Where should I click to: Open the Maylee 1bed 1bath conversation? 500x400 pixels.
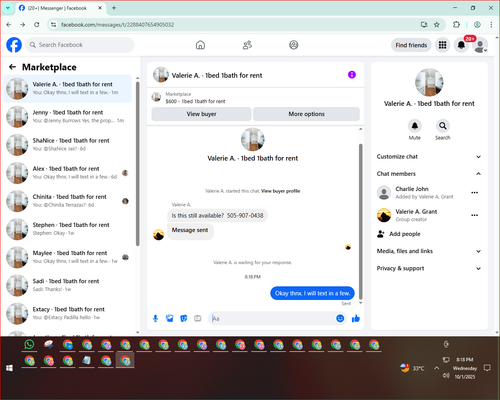68,257
